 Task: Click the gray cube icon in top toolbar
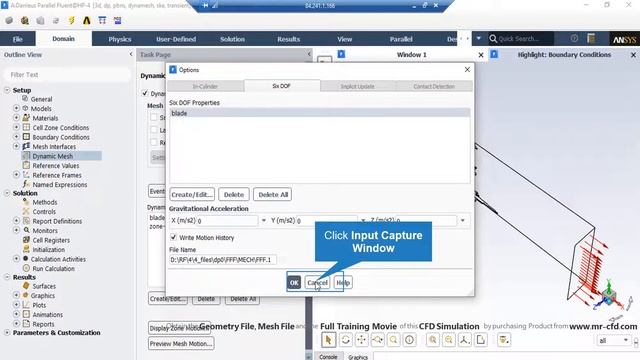40,20
